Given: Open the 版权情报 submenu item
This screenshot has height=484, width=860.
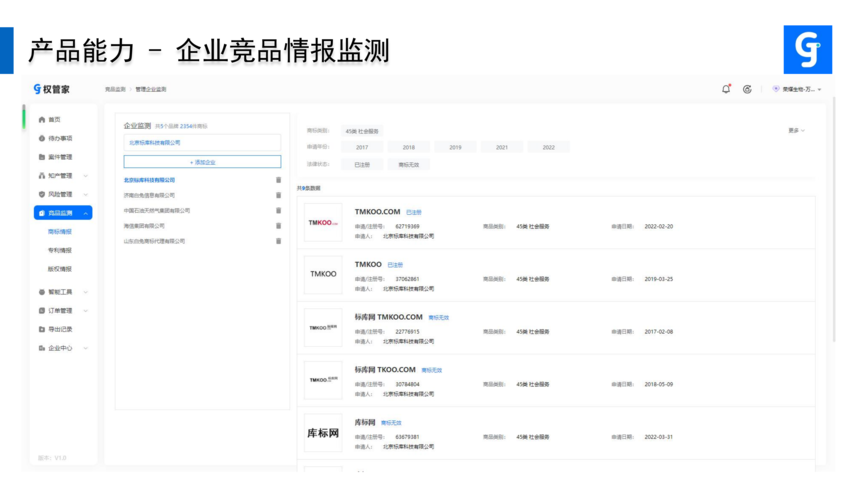Looking at the screenshot, I should coord(60,269).
